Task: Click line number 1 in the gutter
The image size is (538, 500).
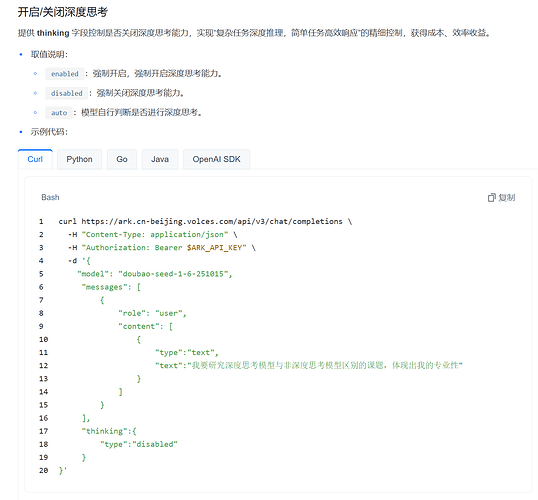Action: [41, 221]
